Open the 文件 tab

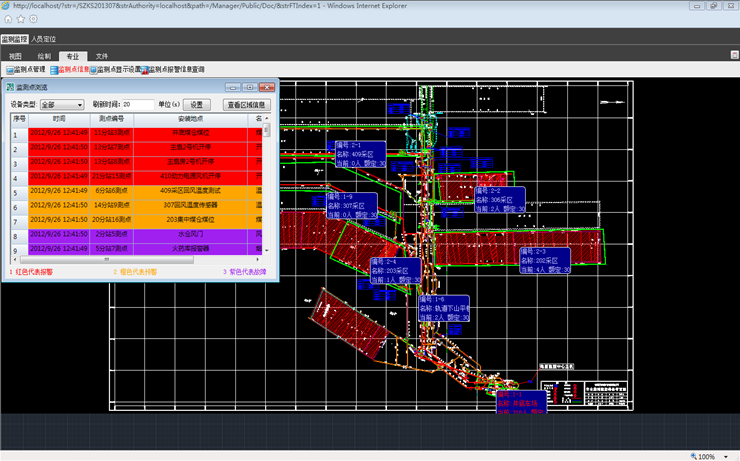(x=102, y=56)
